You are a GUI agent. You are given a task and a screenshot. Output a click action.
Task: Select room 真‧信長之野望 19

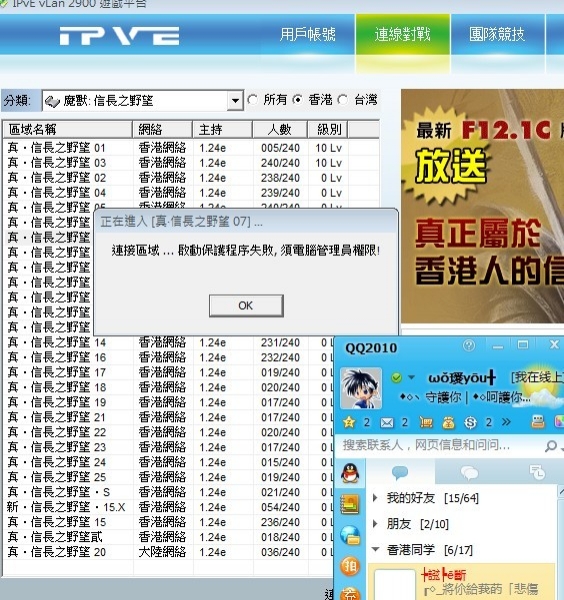click(168, 402)
